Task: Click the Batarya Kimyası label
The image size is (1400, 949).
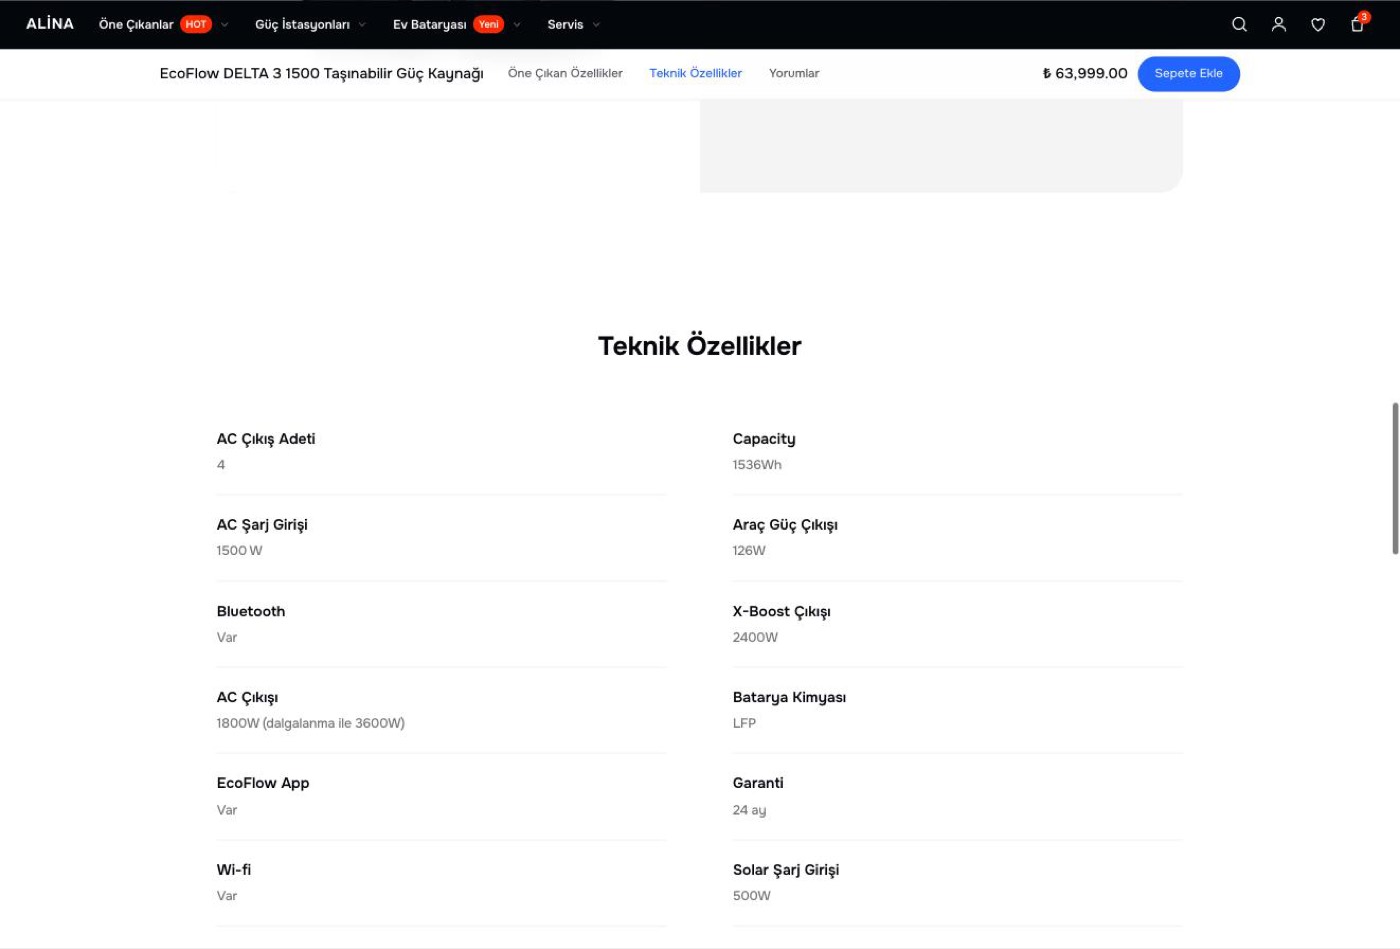Action: [789, 698]
